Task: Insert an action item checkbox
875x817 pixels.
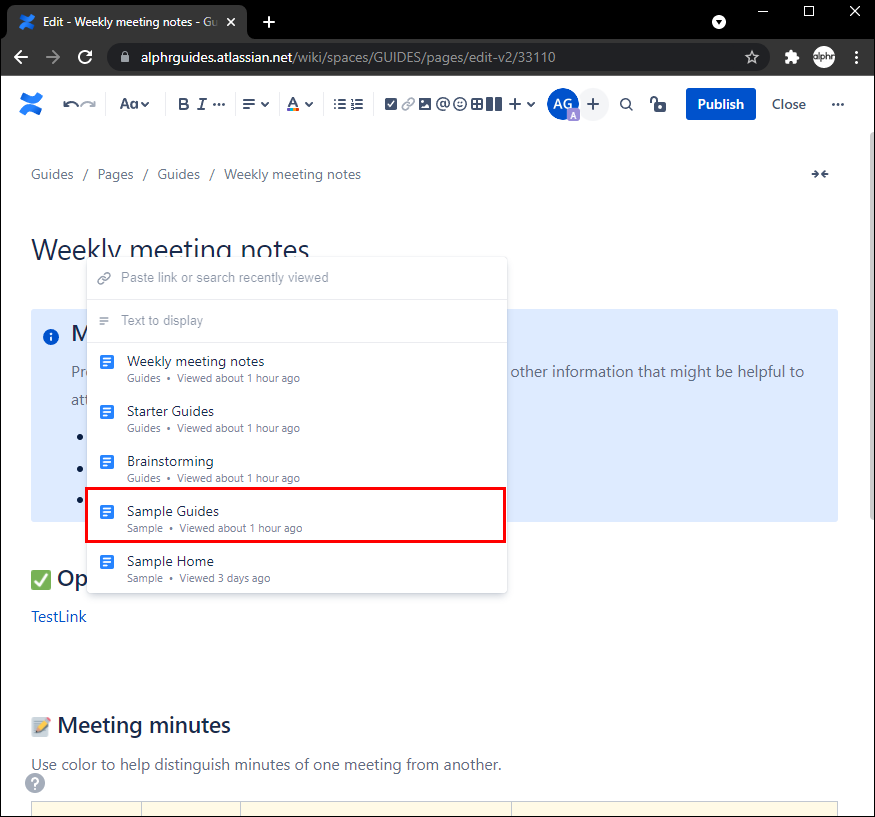Action: click(391, 104)
